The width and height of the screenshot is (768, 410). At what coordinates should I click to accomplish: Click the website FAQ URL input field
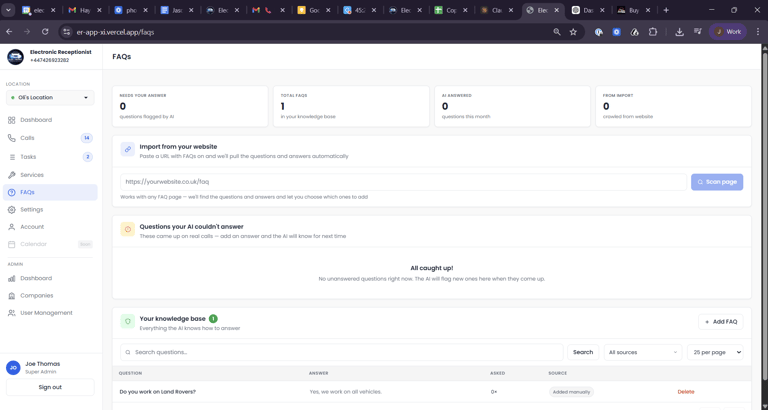tap(403, 182)
